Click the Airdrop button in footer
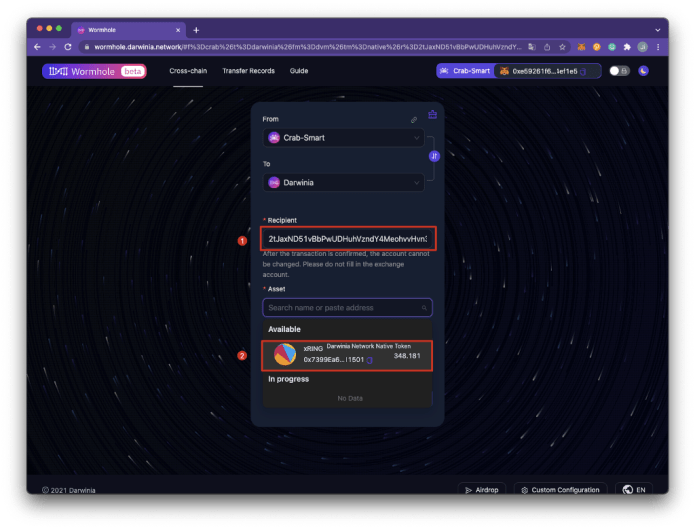The height and width of the screenshot is (529, 695). pyautogui.click(x=482, y=490)
